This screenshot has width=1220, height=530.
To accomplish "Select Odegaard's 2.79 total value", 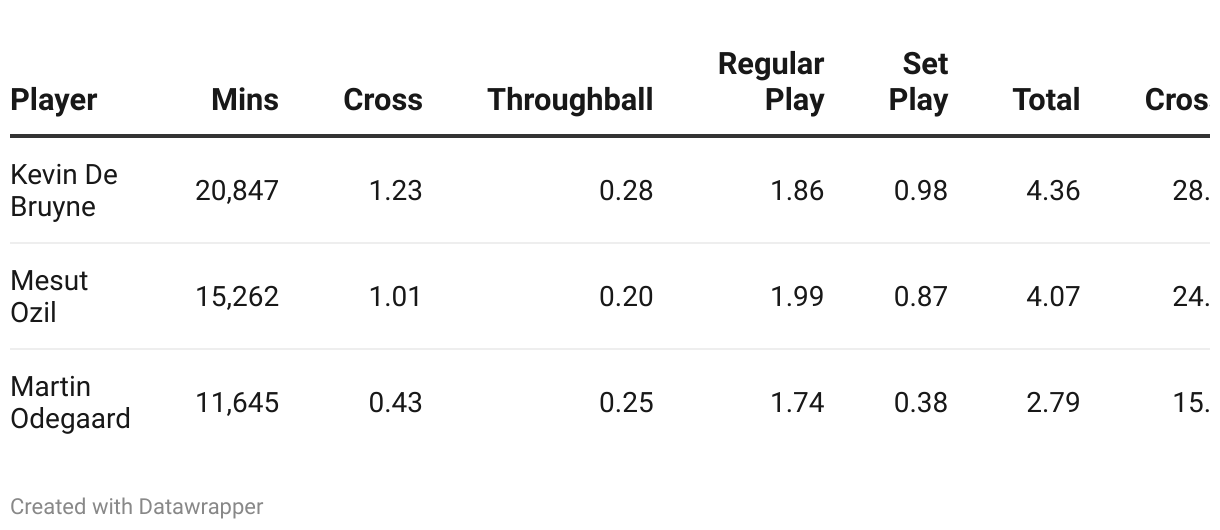I will pyautogui.click(x=1053, y=402).
